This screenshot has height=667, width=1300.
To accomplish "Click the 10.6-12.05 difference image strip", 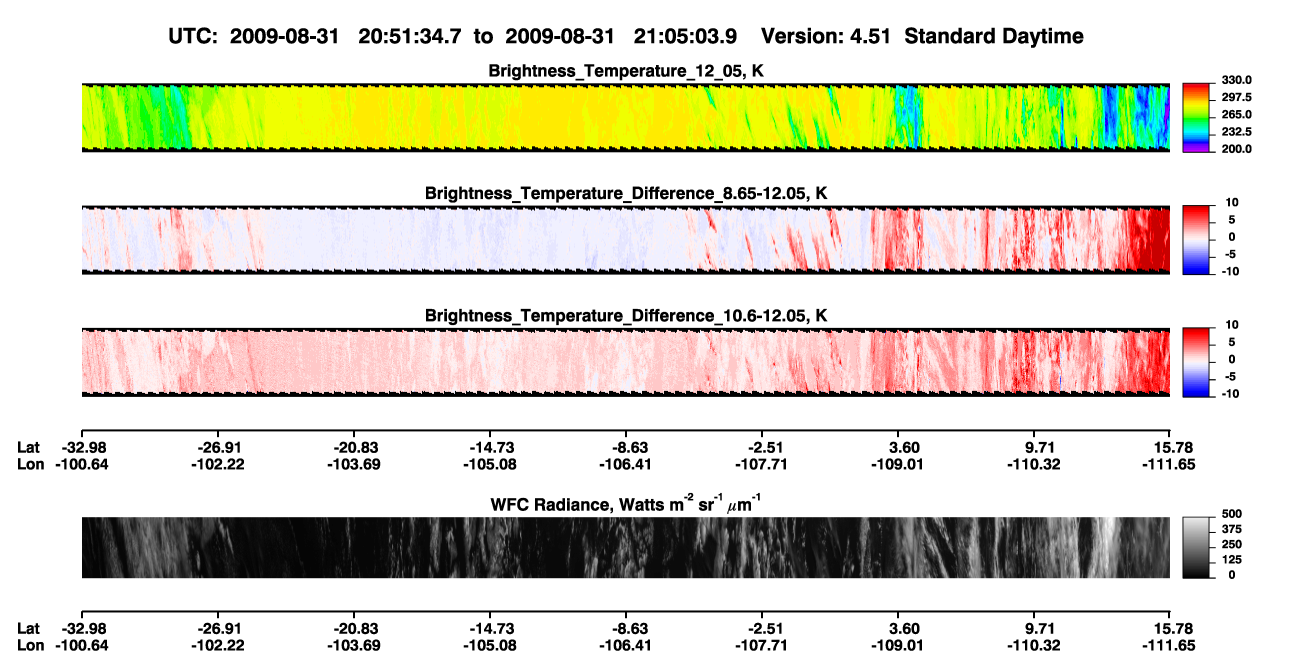I will [x=625, y=362].
